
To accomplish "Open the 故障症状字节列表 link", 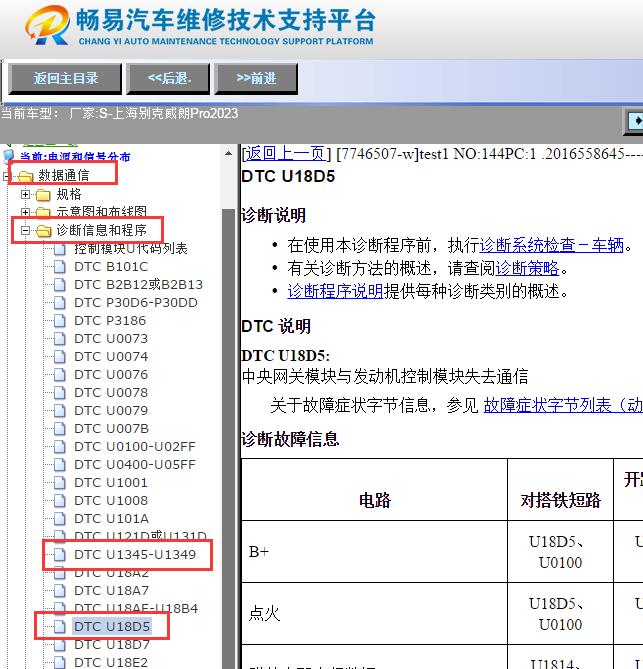I will tap(563, 405).
